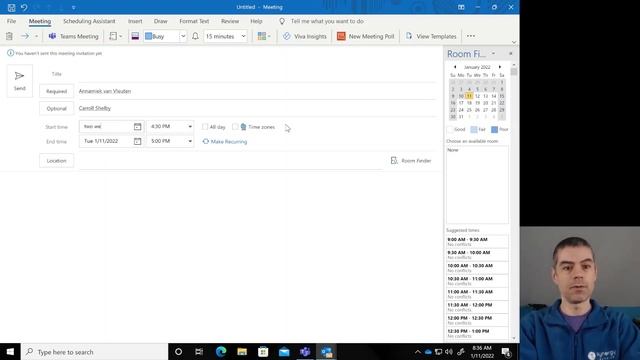Switch to the Scheduling Assistant tab

coord(89,21)
